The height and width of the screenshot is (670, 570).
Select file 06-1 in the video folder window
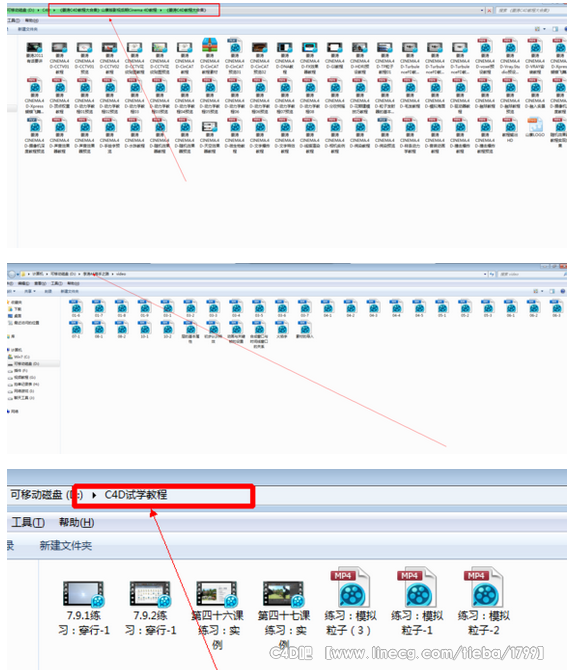511,309
